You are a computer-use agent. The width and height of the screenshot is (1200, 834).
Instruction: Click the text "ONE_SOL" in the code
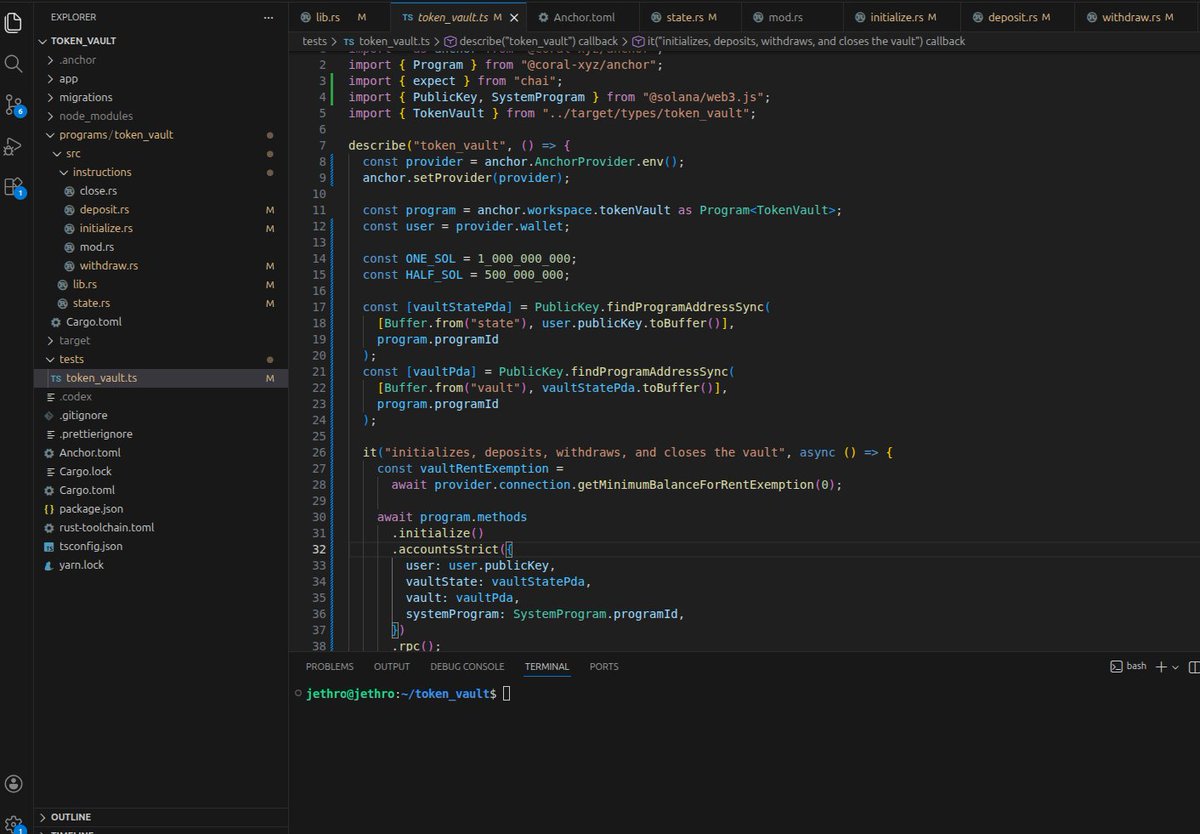[431, 258]
